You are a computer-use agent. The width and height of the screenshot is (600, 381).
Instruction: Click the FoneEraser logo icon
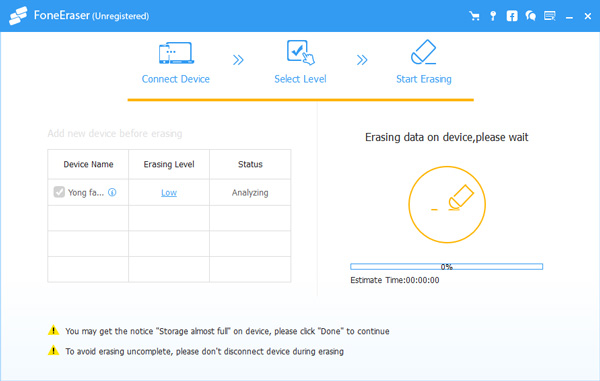18,16
